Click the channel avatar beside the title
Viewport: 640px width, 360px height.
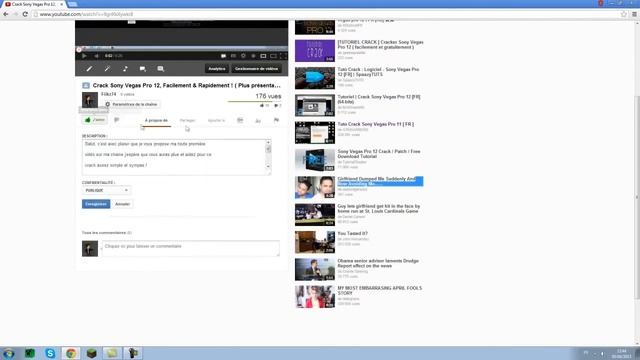(x=90, y=100)
